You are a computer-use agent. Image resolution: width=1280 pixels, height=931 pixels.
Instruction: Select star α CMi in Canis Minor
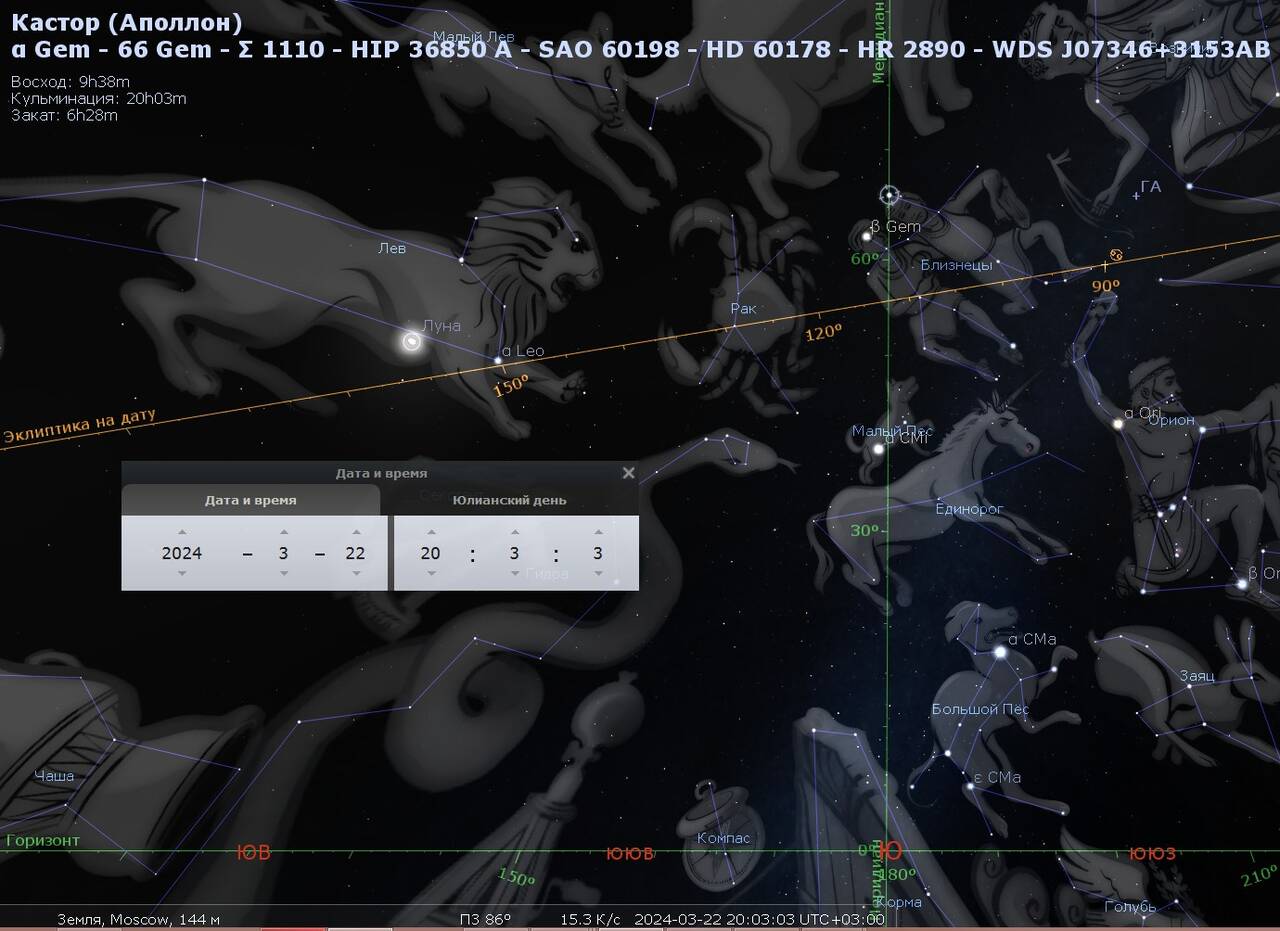(x=878, y=448)
